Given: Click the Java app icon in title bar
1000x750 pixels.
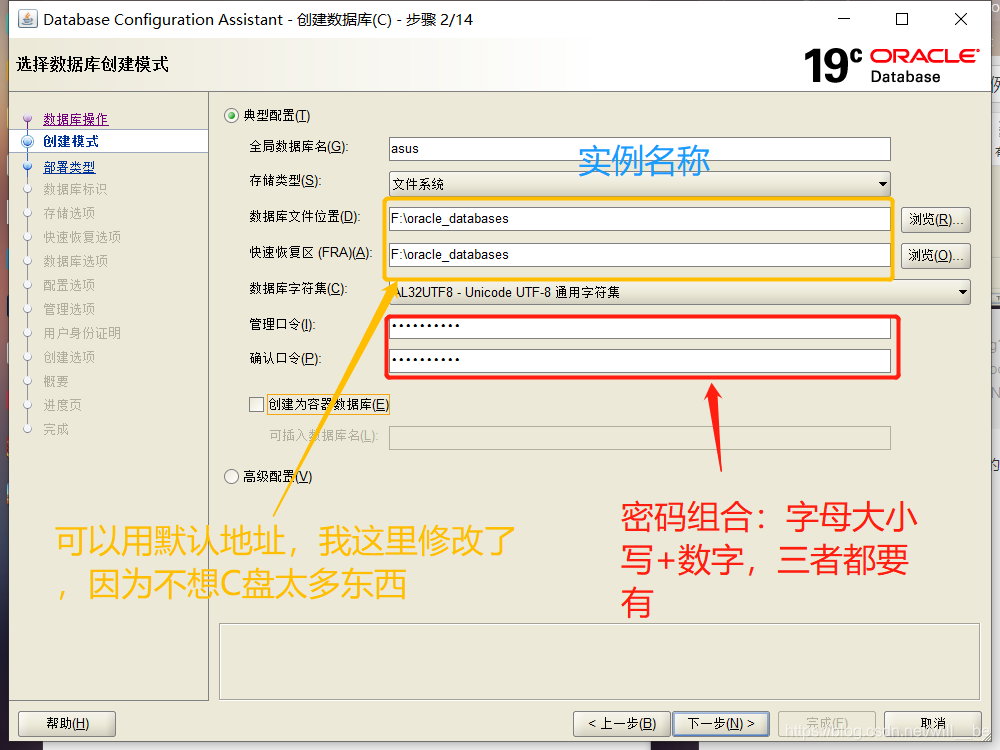Looking at the screenshot, I should coord(27,19).
